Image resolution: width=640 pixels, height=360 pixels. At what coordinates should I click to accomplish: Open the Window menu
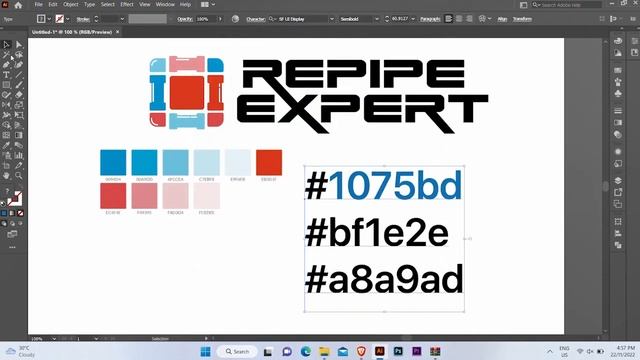point(165,4)
